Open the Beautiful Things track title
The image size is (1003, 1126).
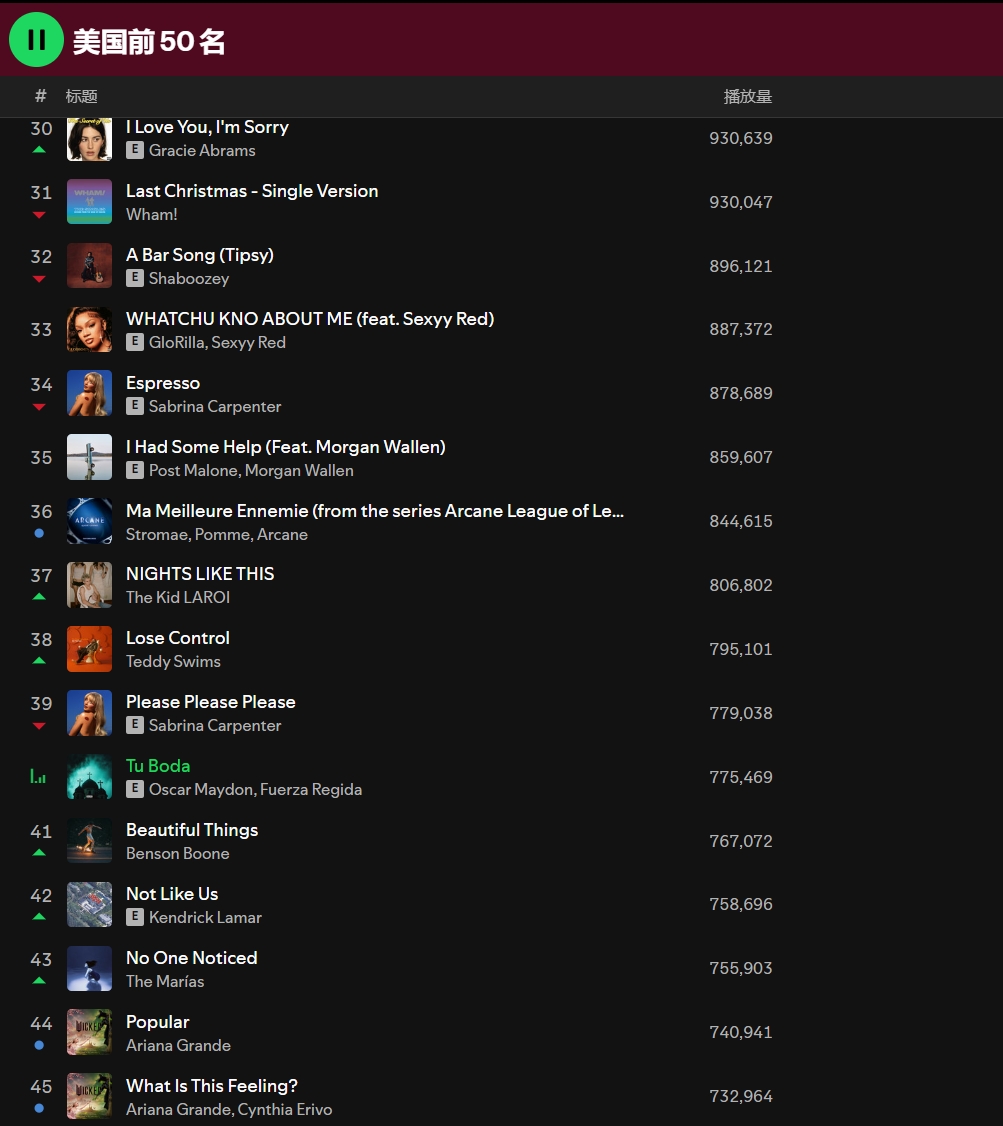pyautogui.click(x=192, y=829)
